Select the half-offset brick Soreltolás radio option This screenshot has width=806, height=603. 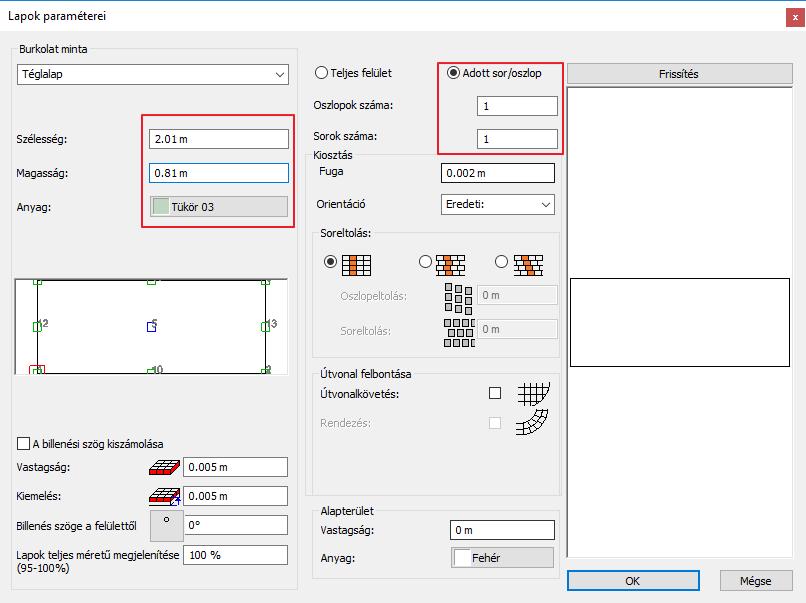[425, 262]
